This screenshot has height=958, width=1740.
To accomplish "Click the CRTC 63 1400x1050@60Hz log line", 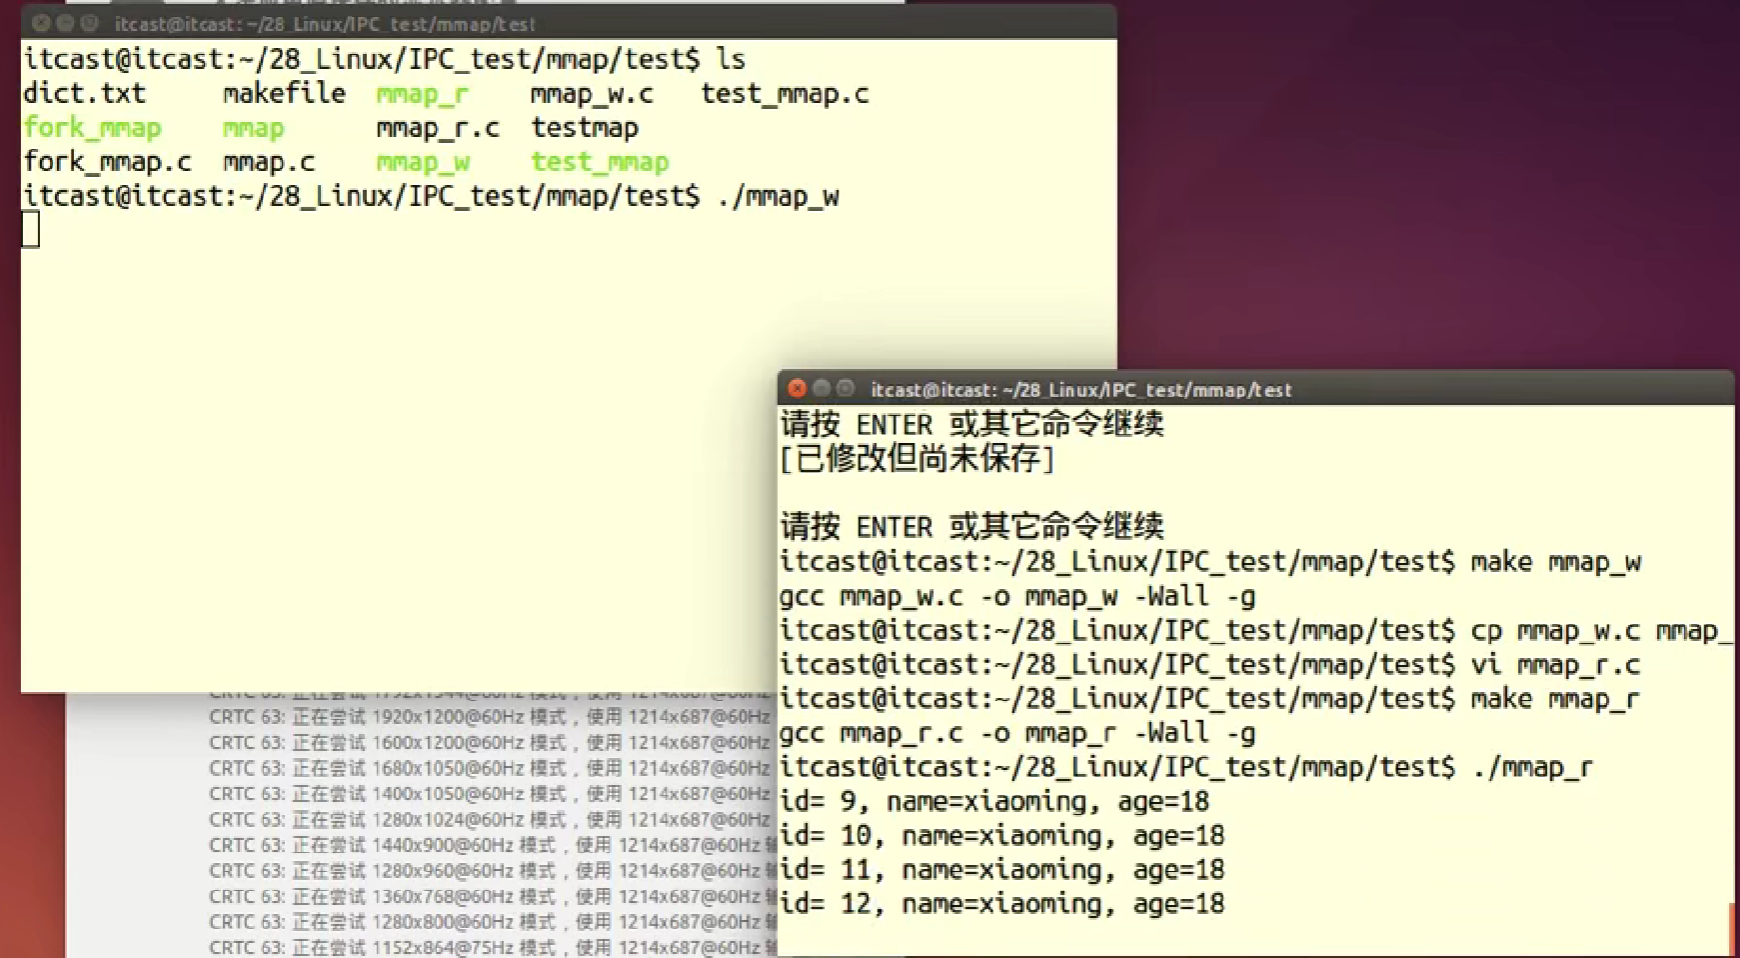I will click(490, 794).
